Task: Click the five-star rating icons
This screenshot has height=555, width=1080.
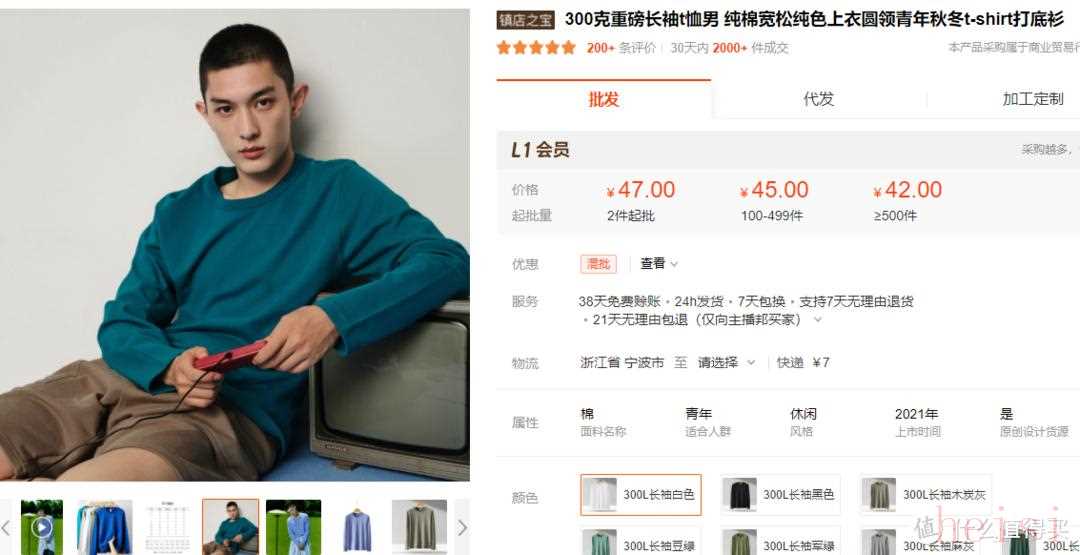Action: click(x=536, y=48)
